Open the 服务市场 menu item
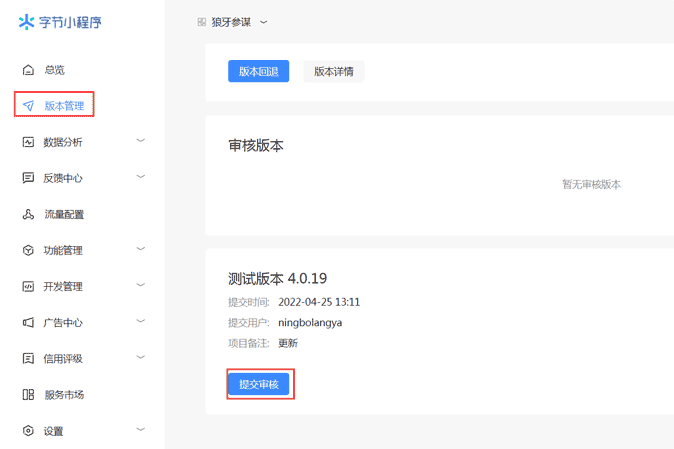This screenshot has width=674, height=449. point(64,394)
